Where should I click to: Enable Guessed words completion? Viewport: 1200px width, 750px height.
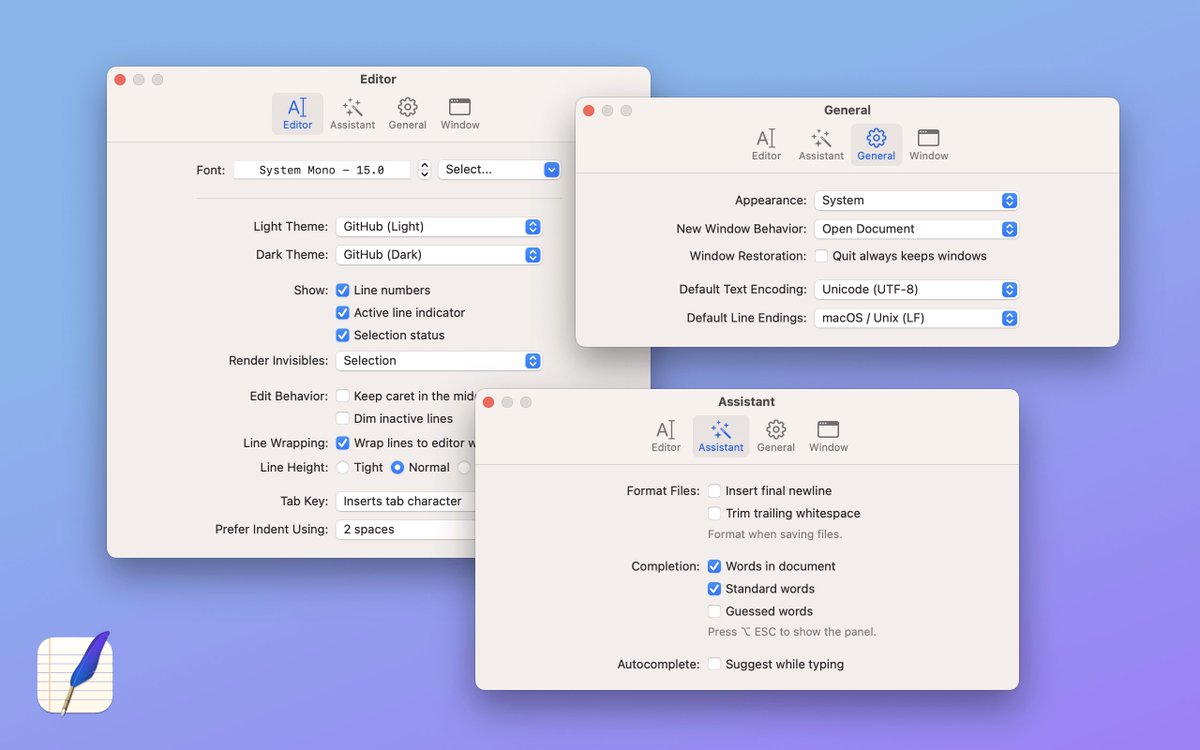(714, 611)
